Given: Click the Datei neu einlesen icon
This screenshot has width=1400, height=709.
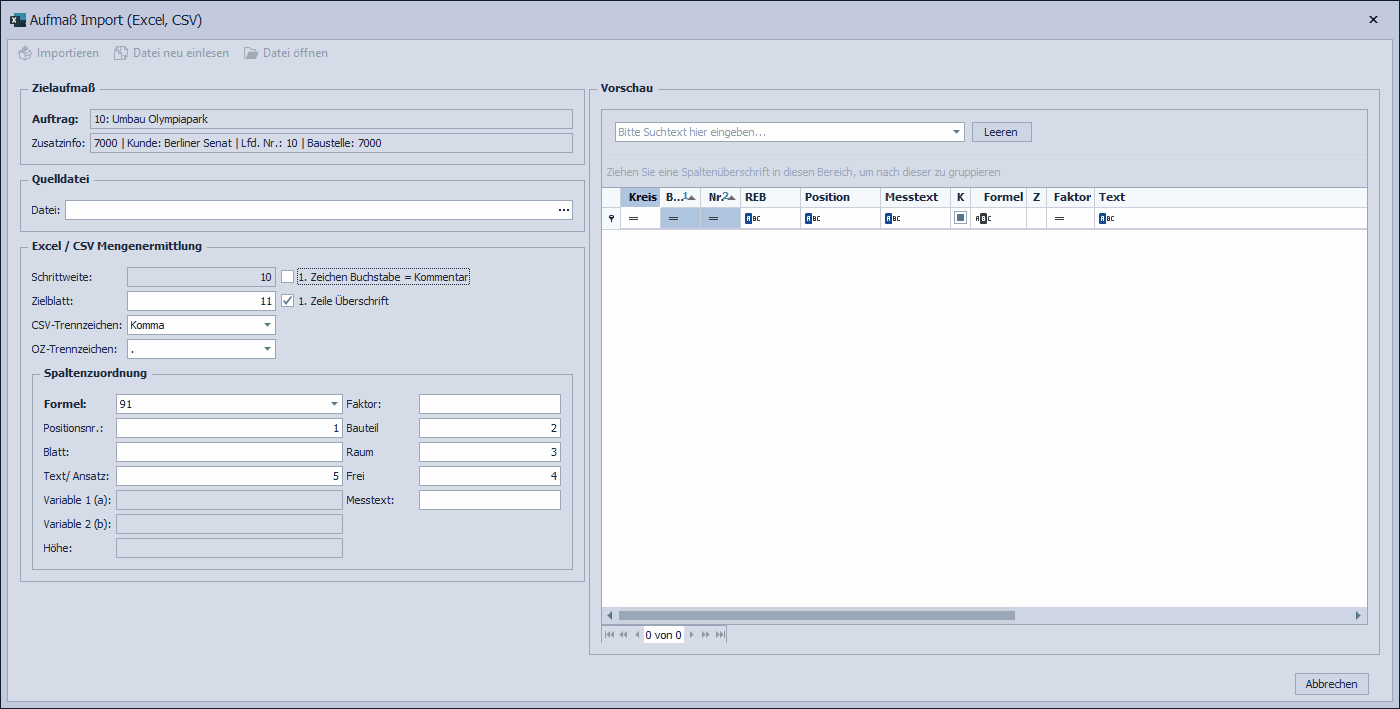Looking at the screenshot, I should [121, 53].
